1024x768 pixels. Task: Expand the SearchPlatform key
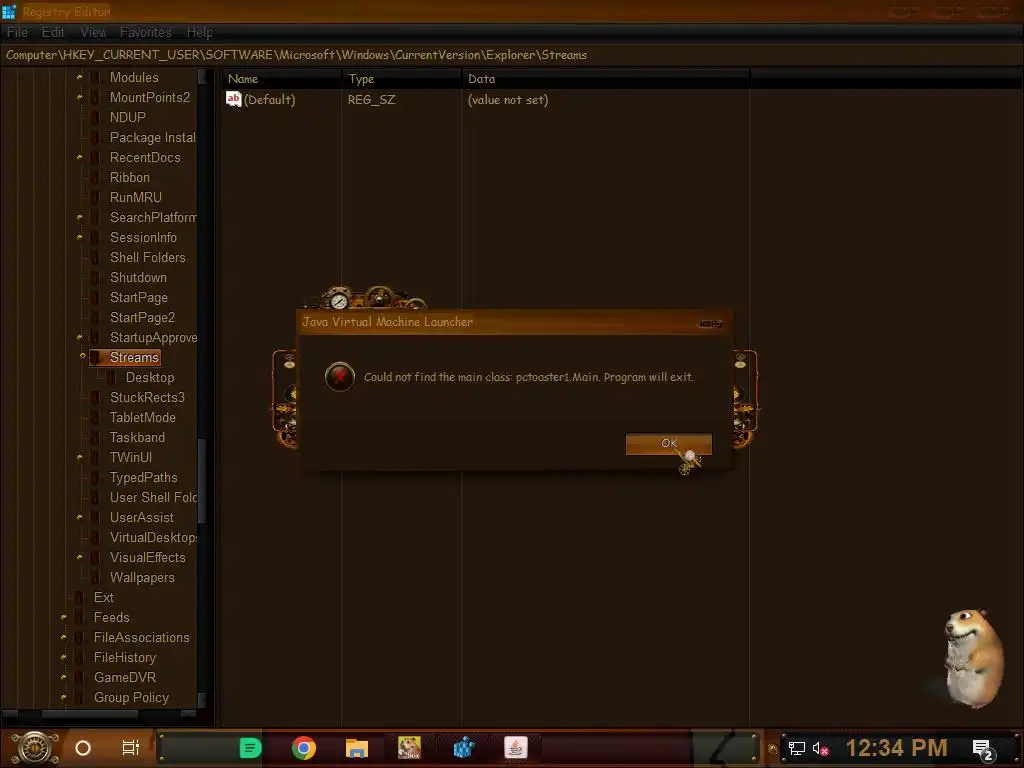(x=80, y=217)
